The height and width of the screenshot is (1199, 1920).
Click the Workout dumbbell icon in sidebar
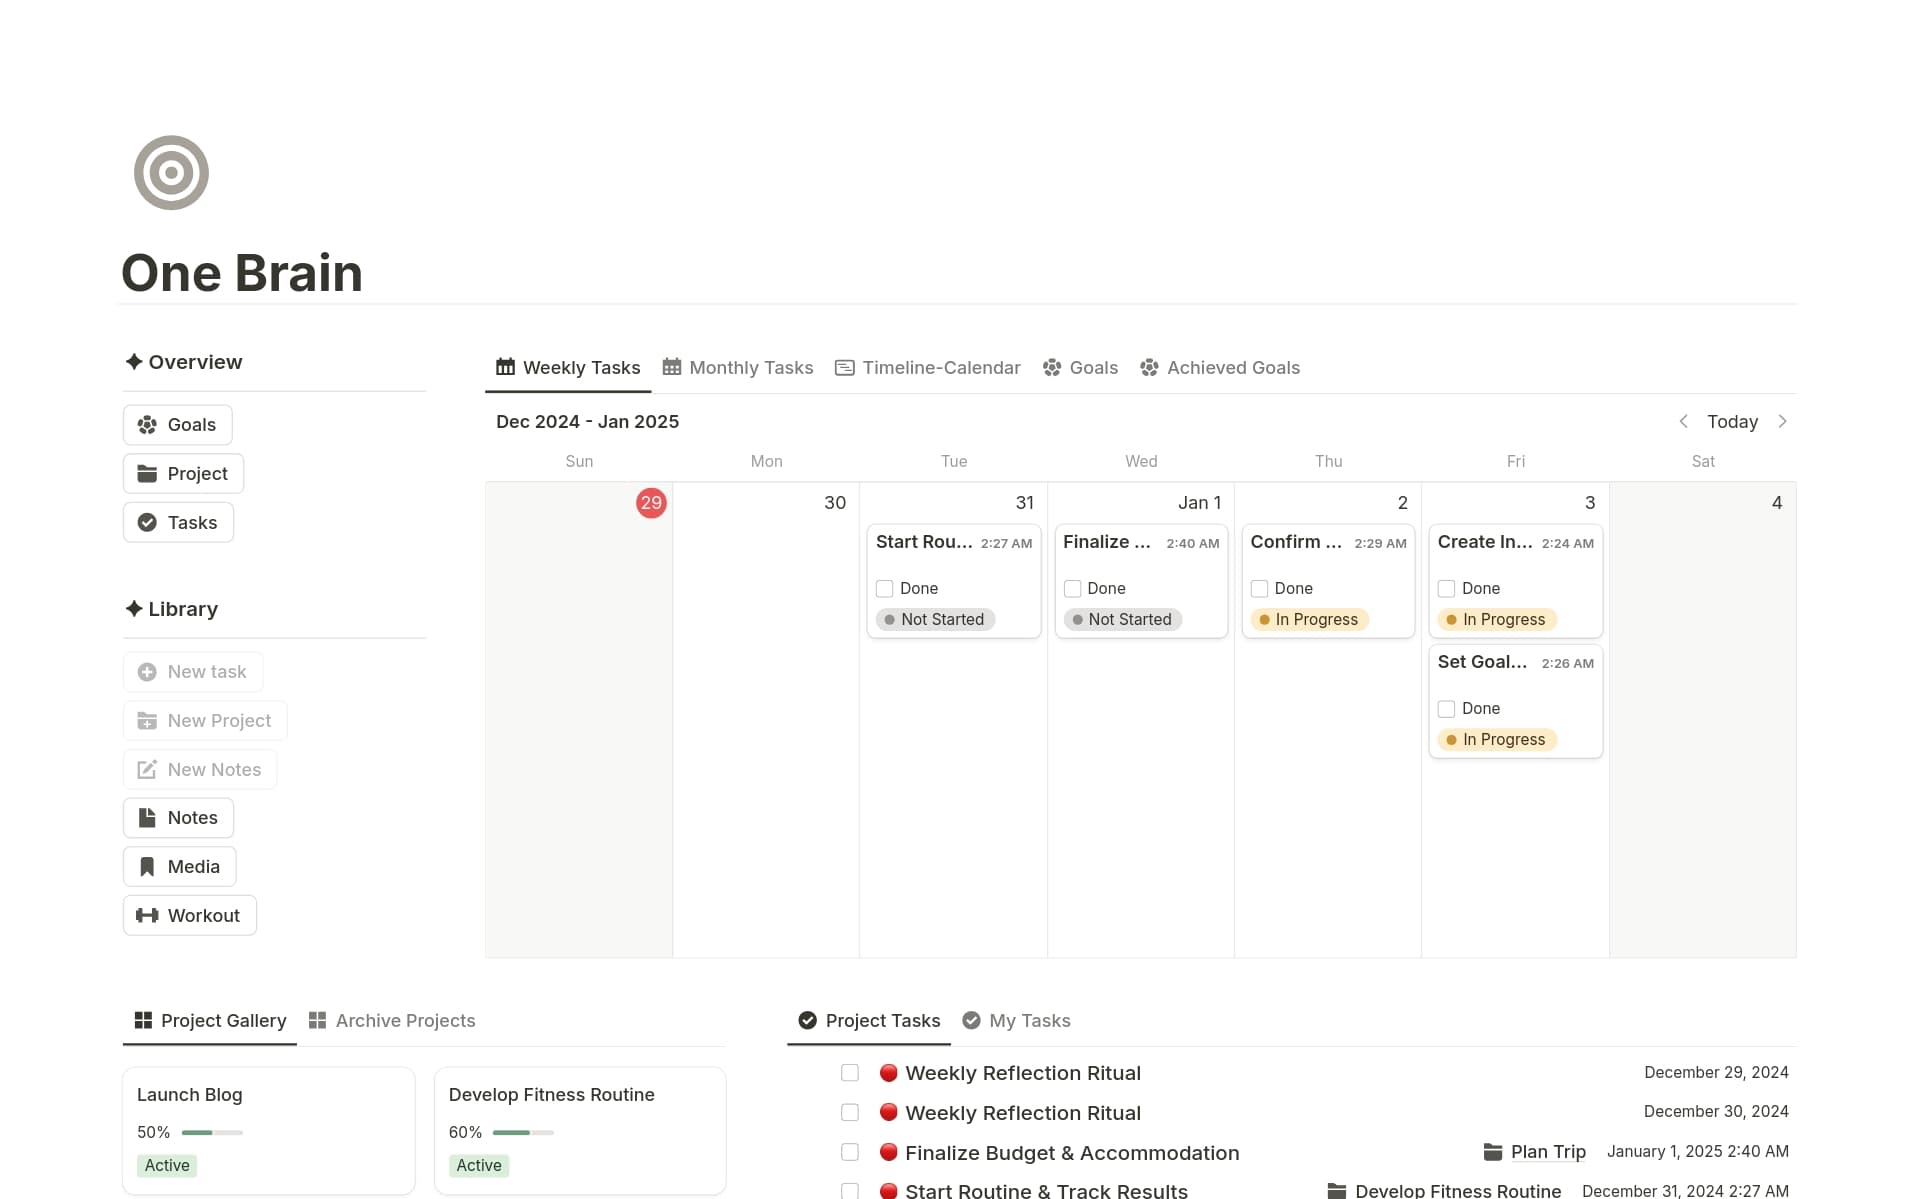[147, 915]
